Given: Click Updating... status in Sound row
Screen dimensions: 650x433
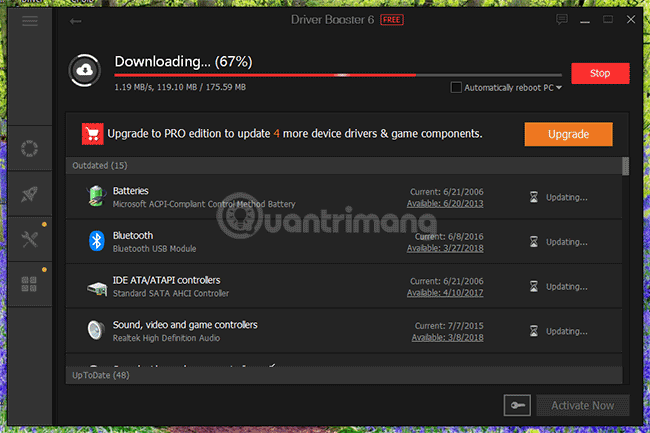Looking at the screenshot, I should [x=566, y=331].
